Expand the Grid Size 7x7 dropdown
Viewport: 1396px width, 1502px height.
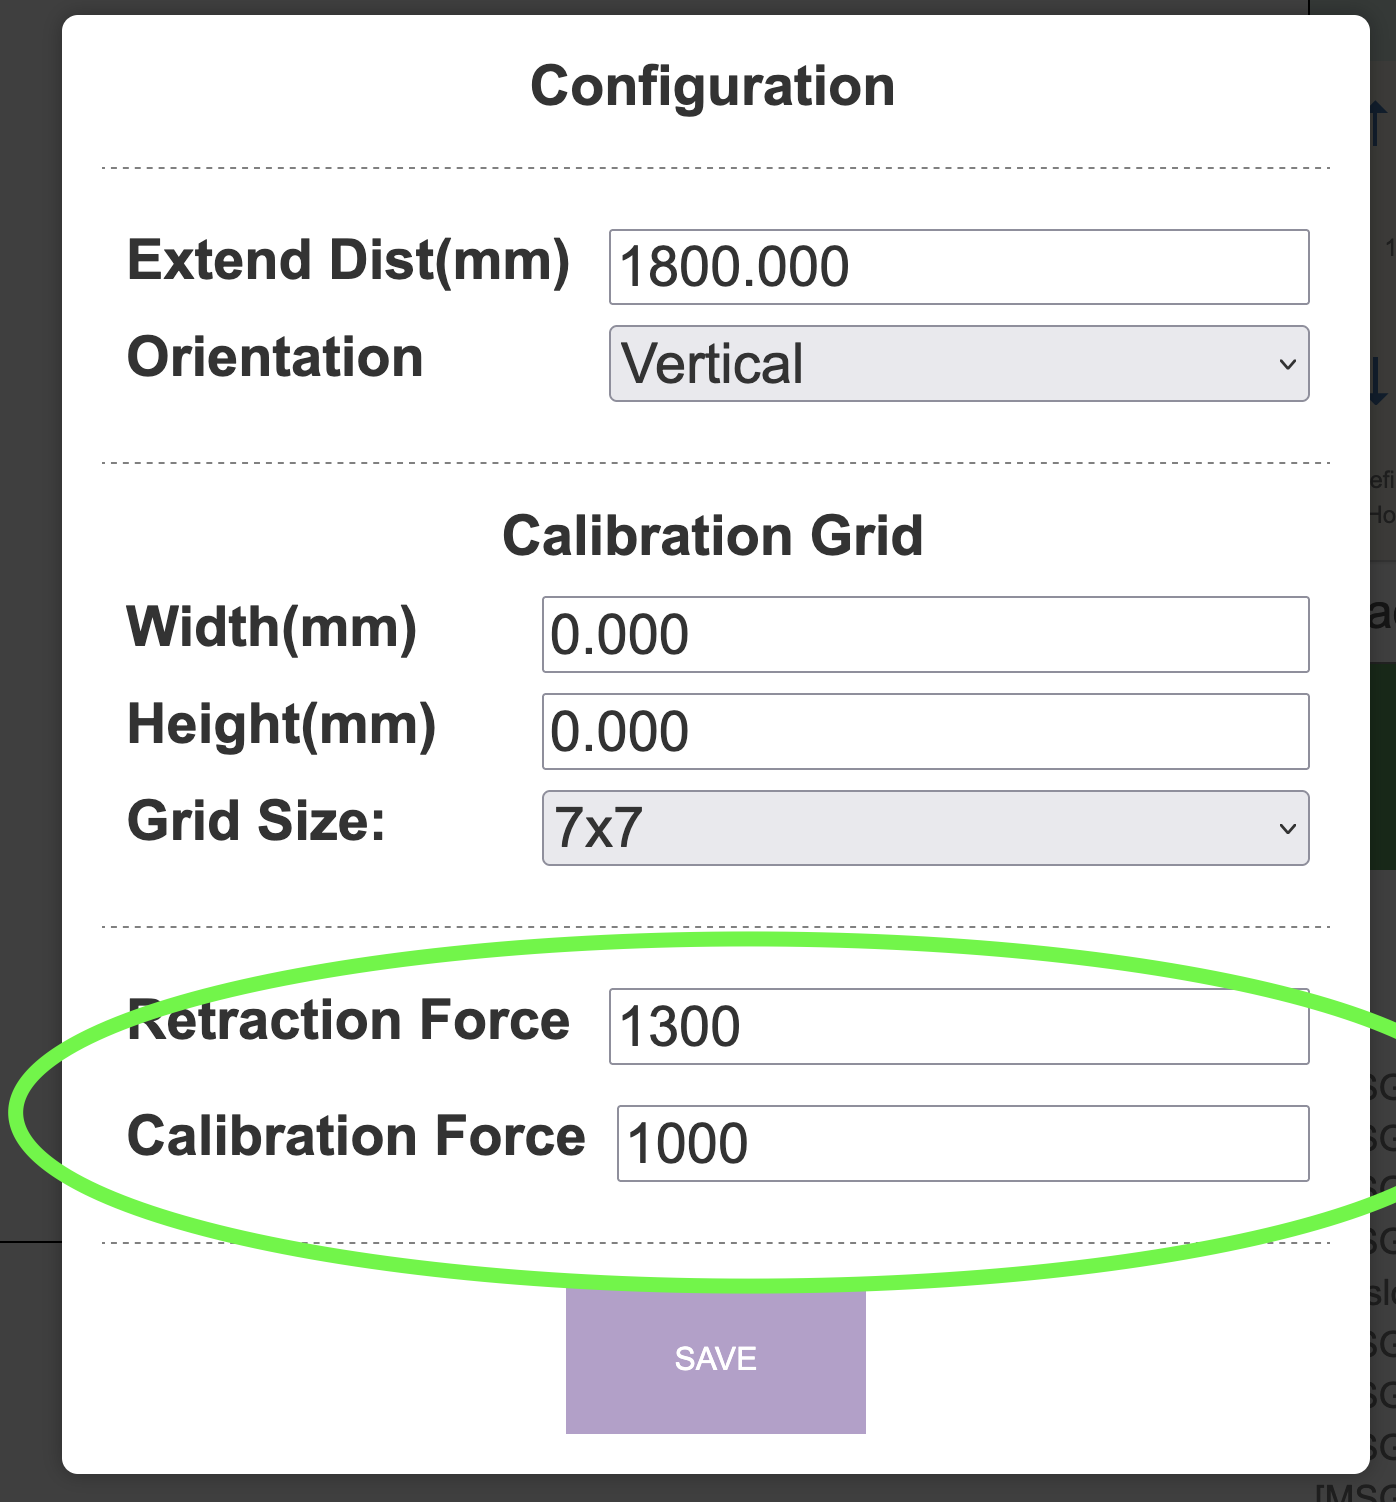click(925, 828)
